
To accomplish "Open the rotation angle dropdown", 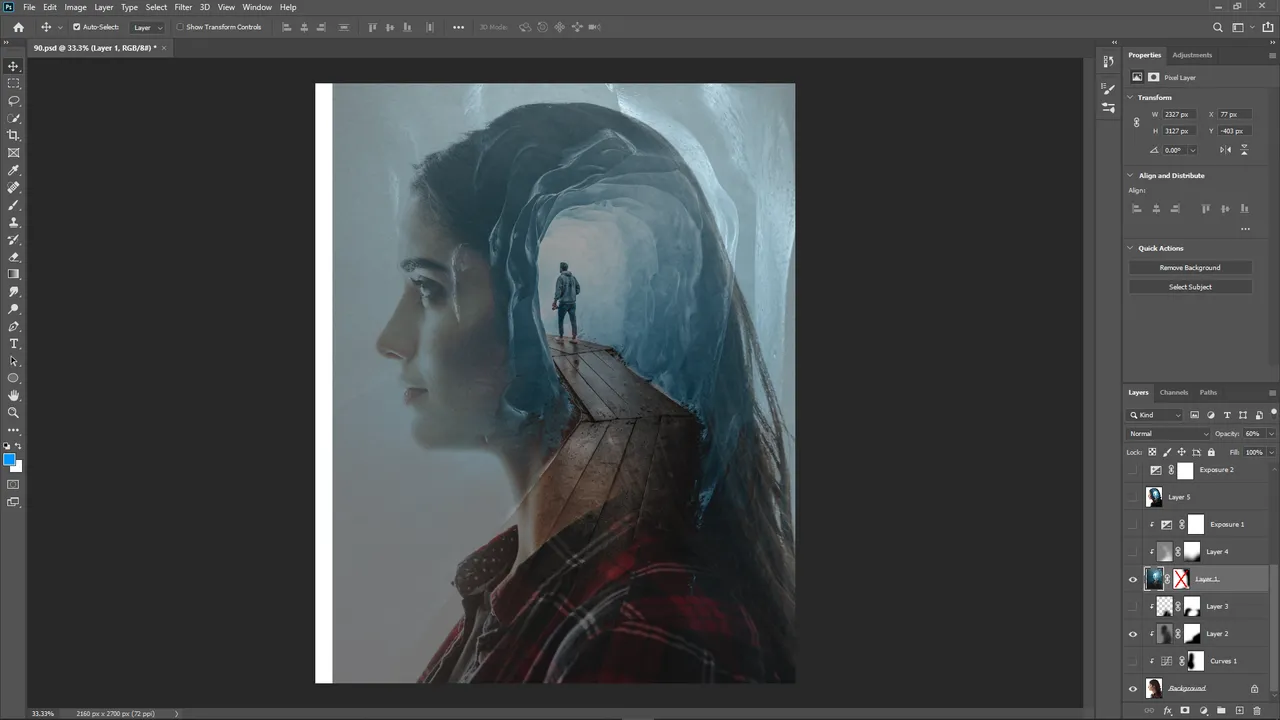I will pyautogui.click(x=1192, y=150).
